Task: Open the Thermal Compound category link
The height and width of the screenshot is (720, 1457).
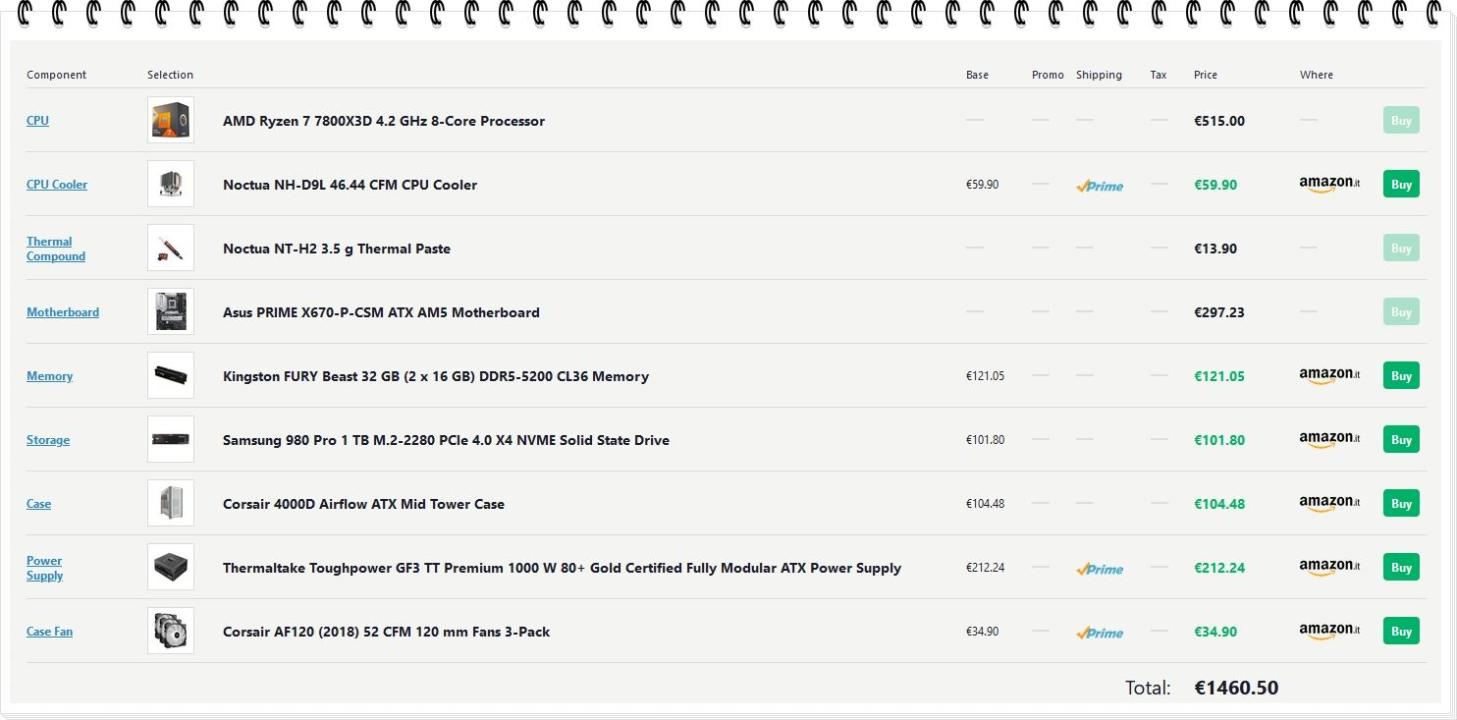Action: tap(55, 249)
